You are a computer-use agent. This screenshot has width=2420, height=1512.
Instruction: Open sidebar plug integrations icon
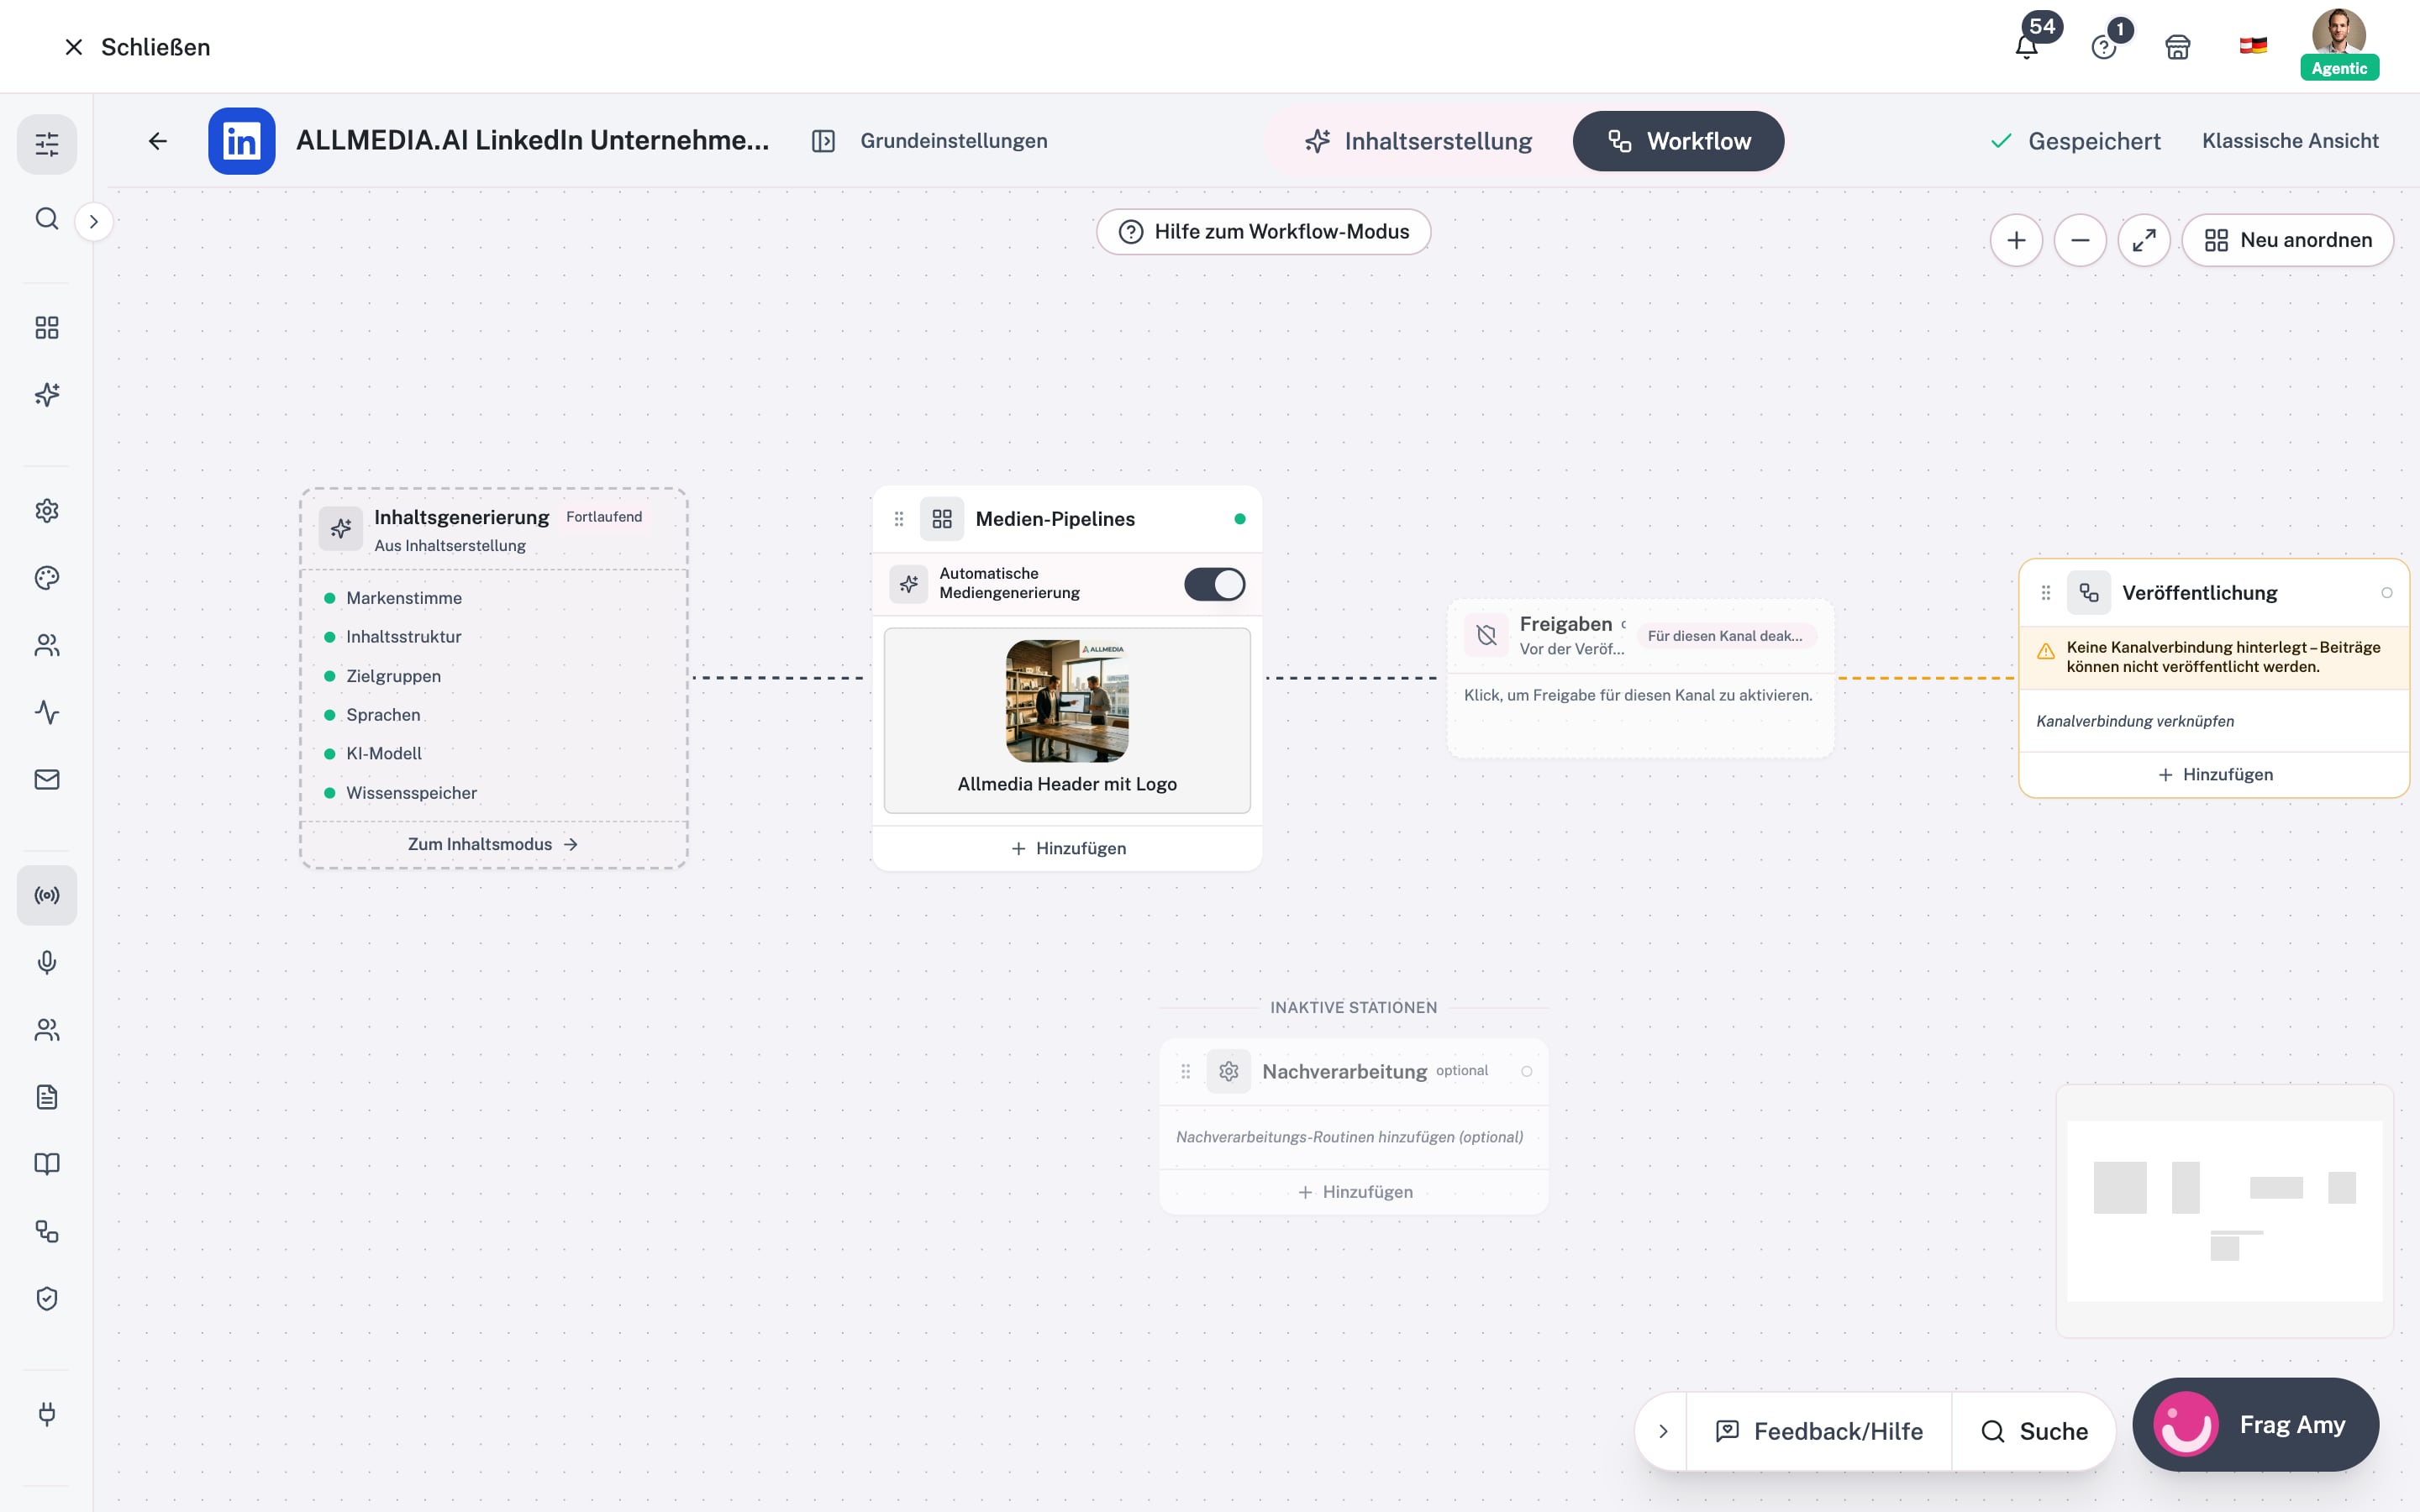pyautogui.click(x=47, y=1414)
